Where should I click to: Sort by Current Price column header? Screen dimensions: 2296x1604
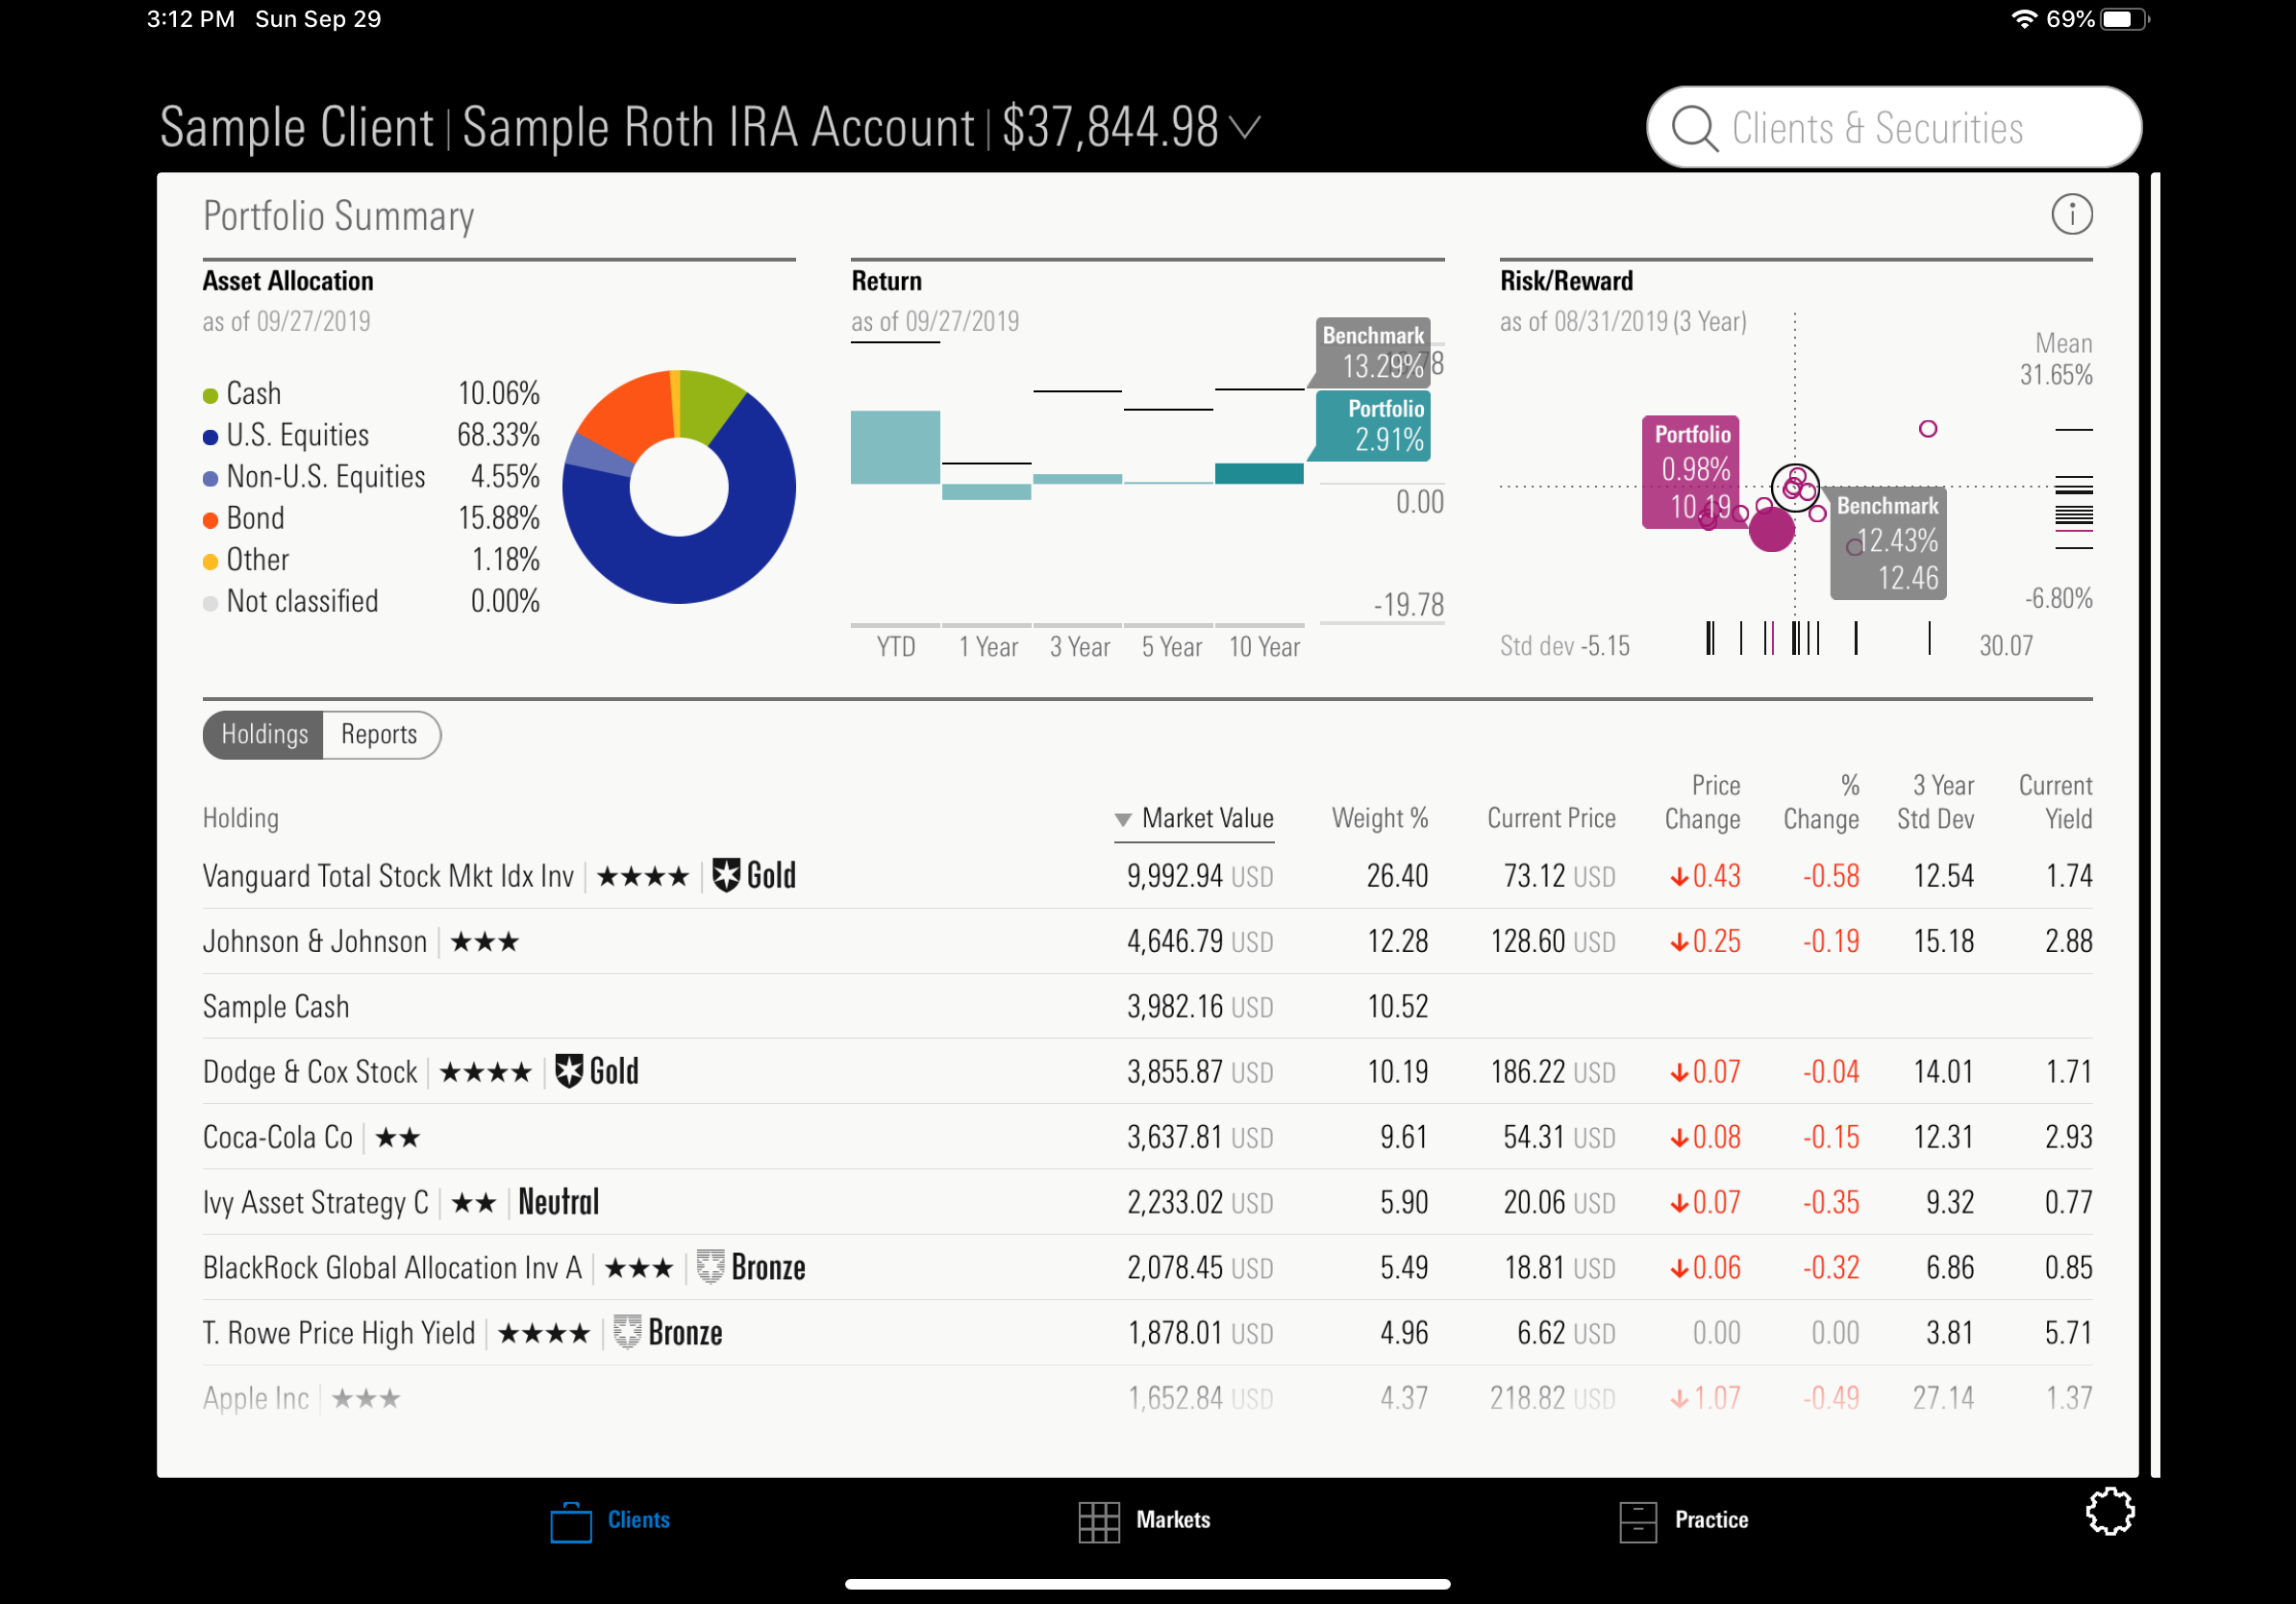pyautogui.click(x=1551, y=819)
